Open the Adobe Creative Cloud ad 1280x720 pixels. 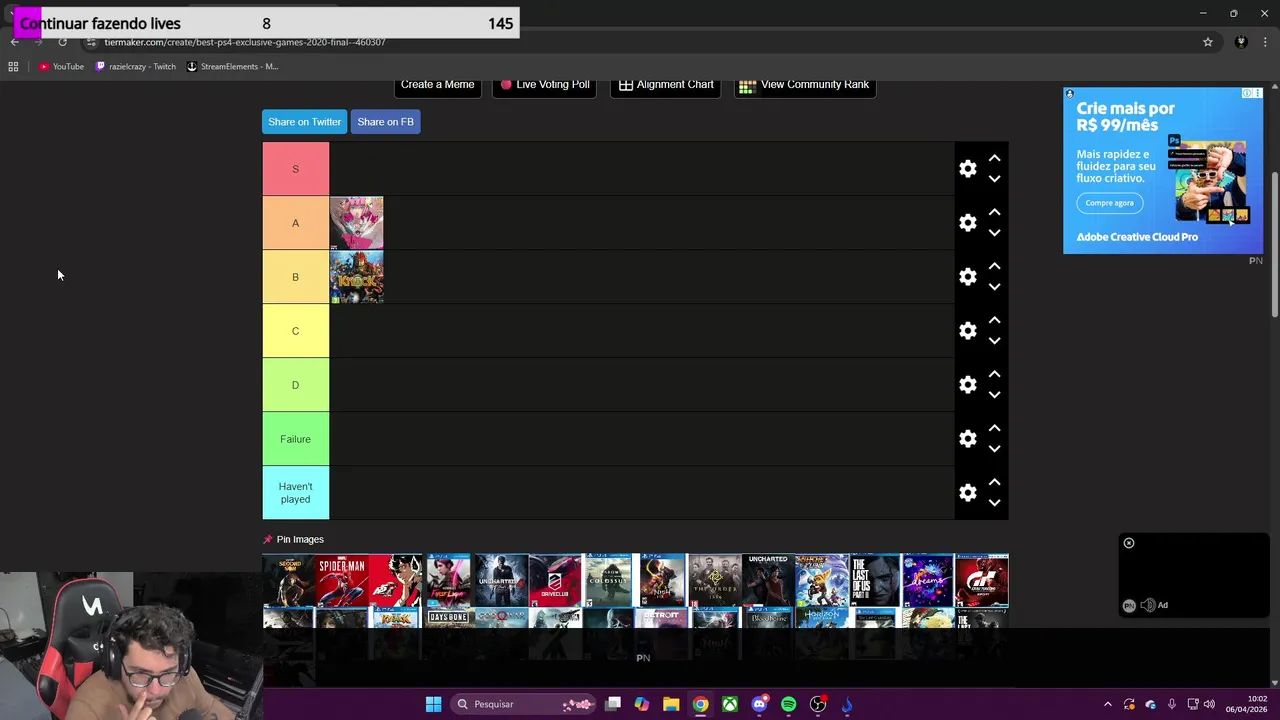click(x=1163, y=170)
